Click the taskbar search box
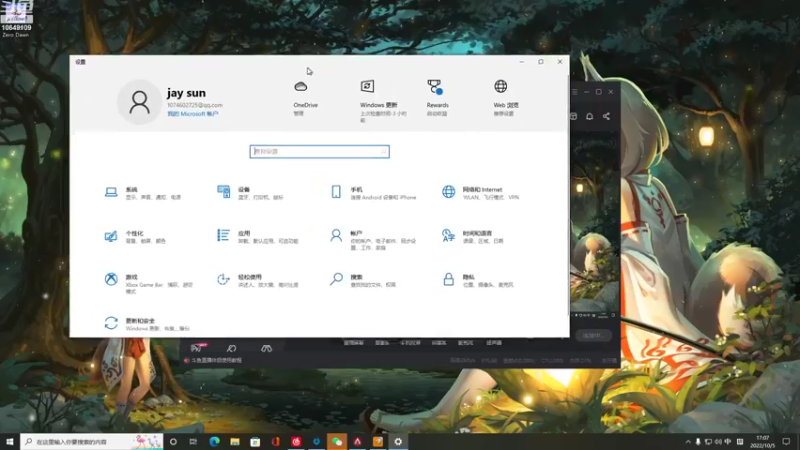800x450 pixels. (92, 441)
